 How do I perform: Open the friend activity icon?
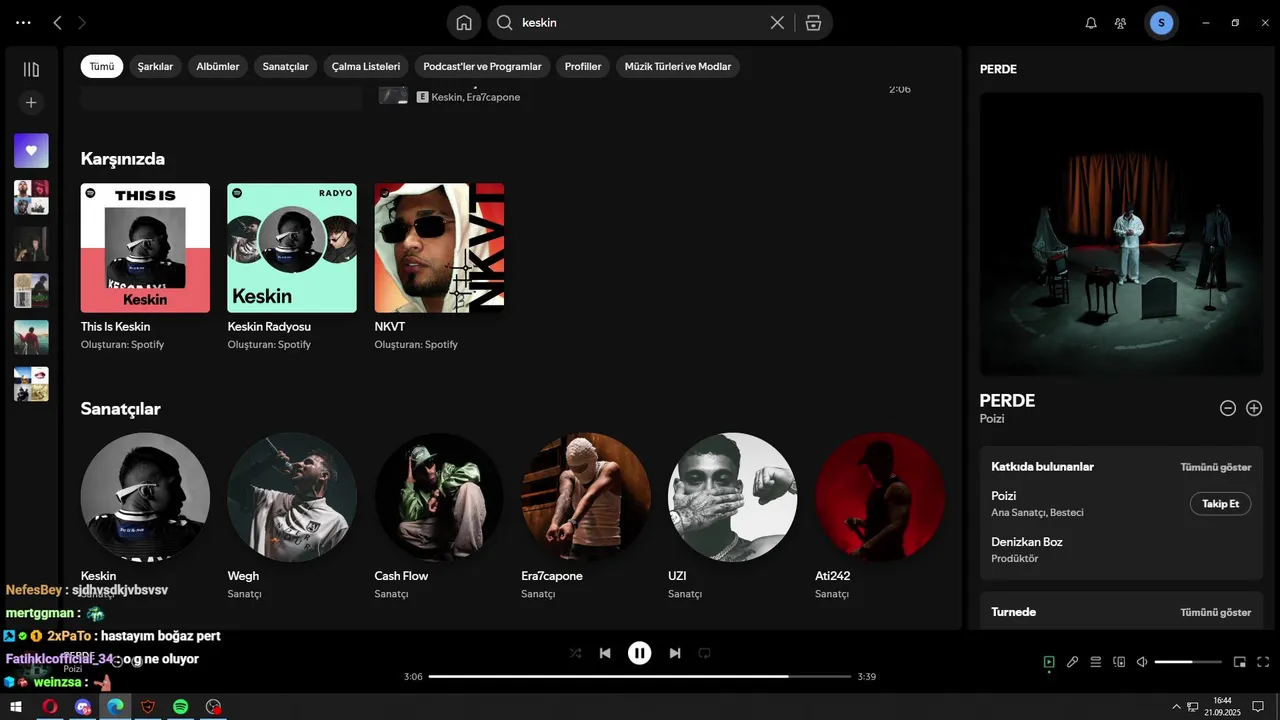[1121, 23]
